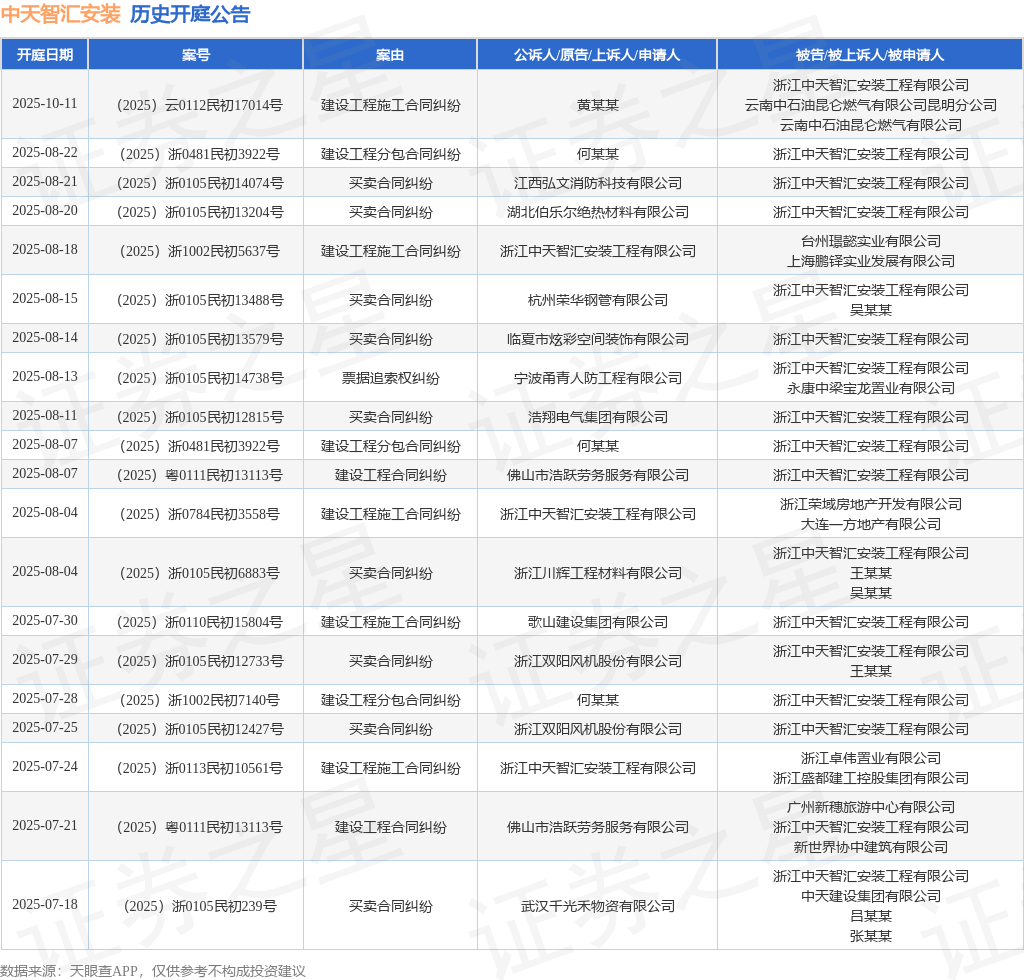Click date 2025-07-21
This screenshot has height=980, width=1024.
click(44, 826)
